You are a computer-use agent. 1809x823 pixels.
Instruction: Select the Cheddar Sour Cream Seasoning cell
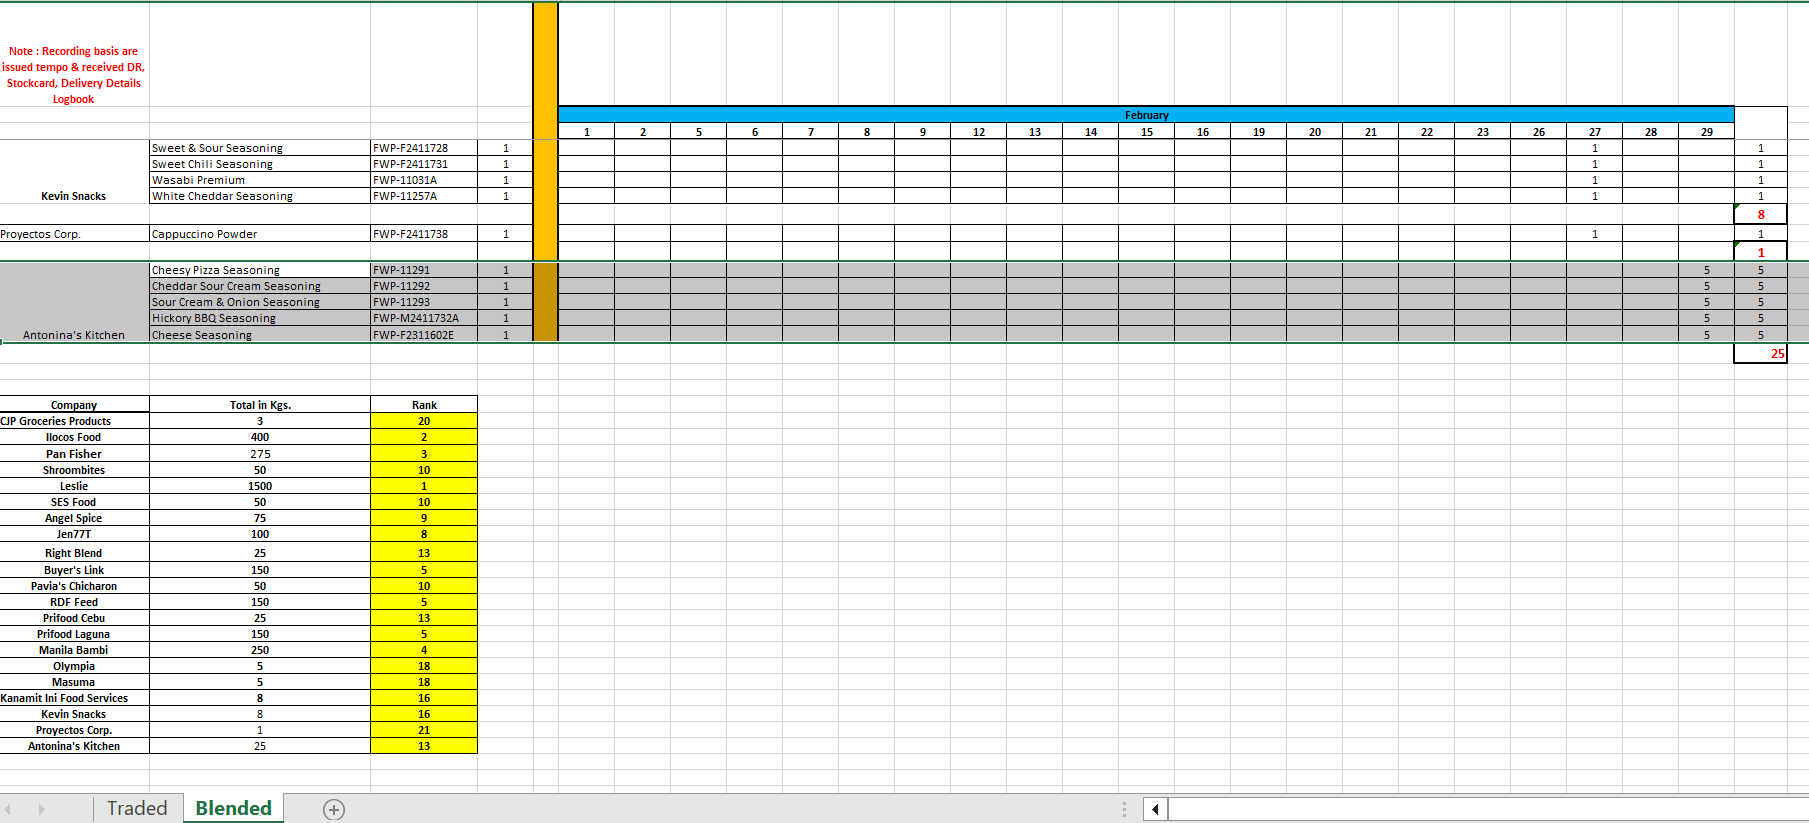click(x=260, y=286)
